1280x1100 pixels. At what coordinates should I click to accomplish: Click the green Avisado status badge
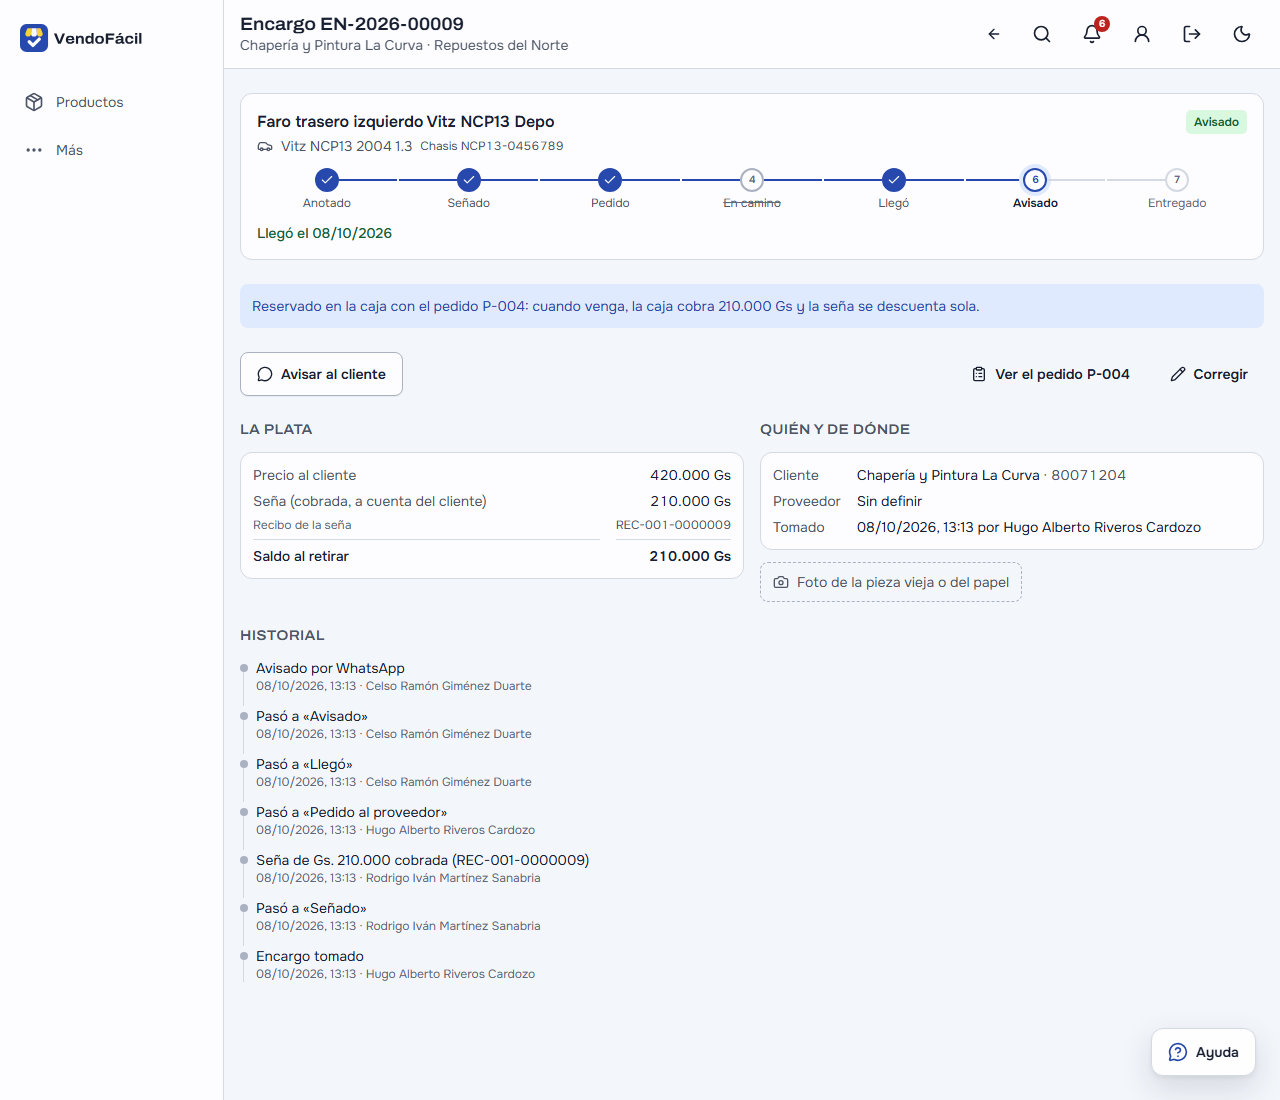(x=1216, y=122)
